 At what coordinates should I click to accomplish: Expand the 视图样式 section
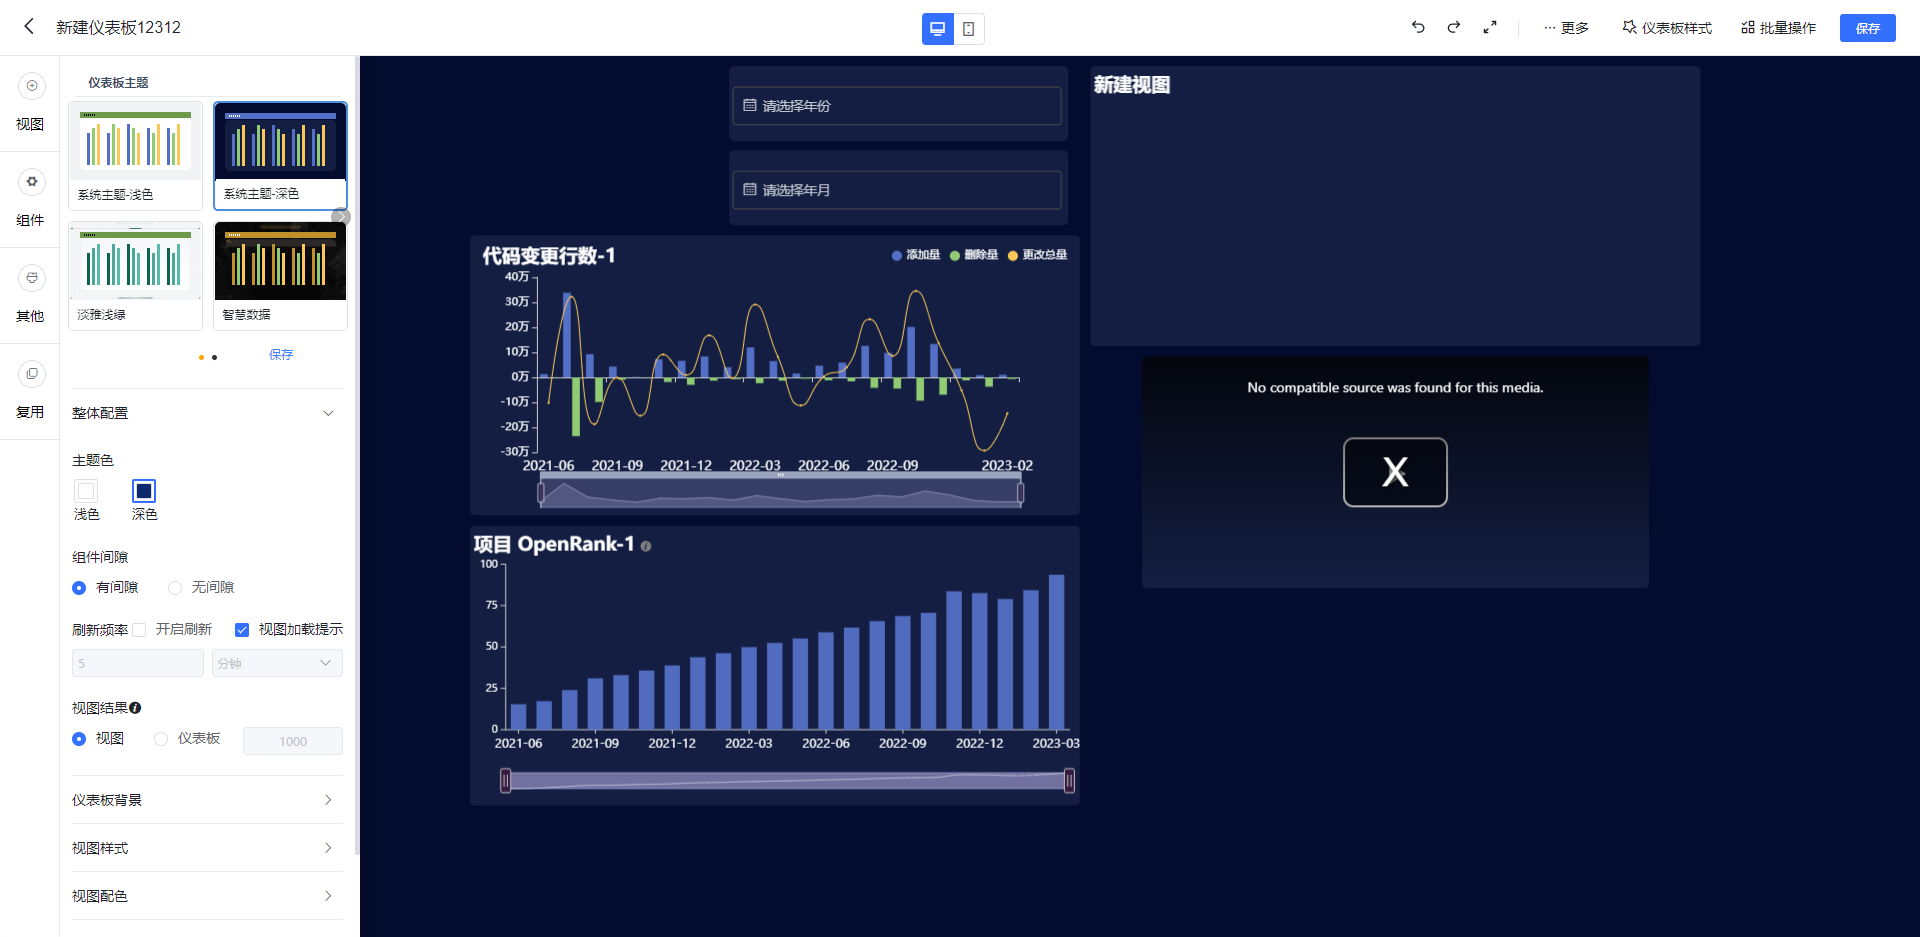[207, 848]
